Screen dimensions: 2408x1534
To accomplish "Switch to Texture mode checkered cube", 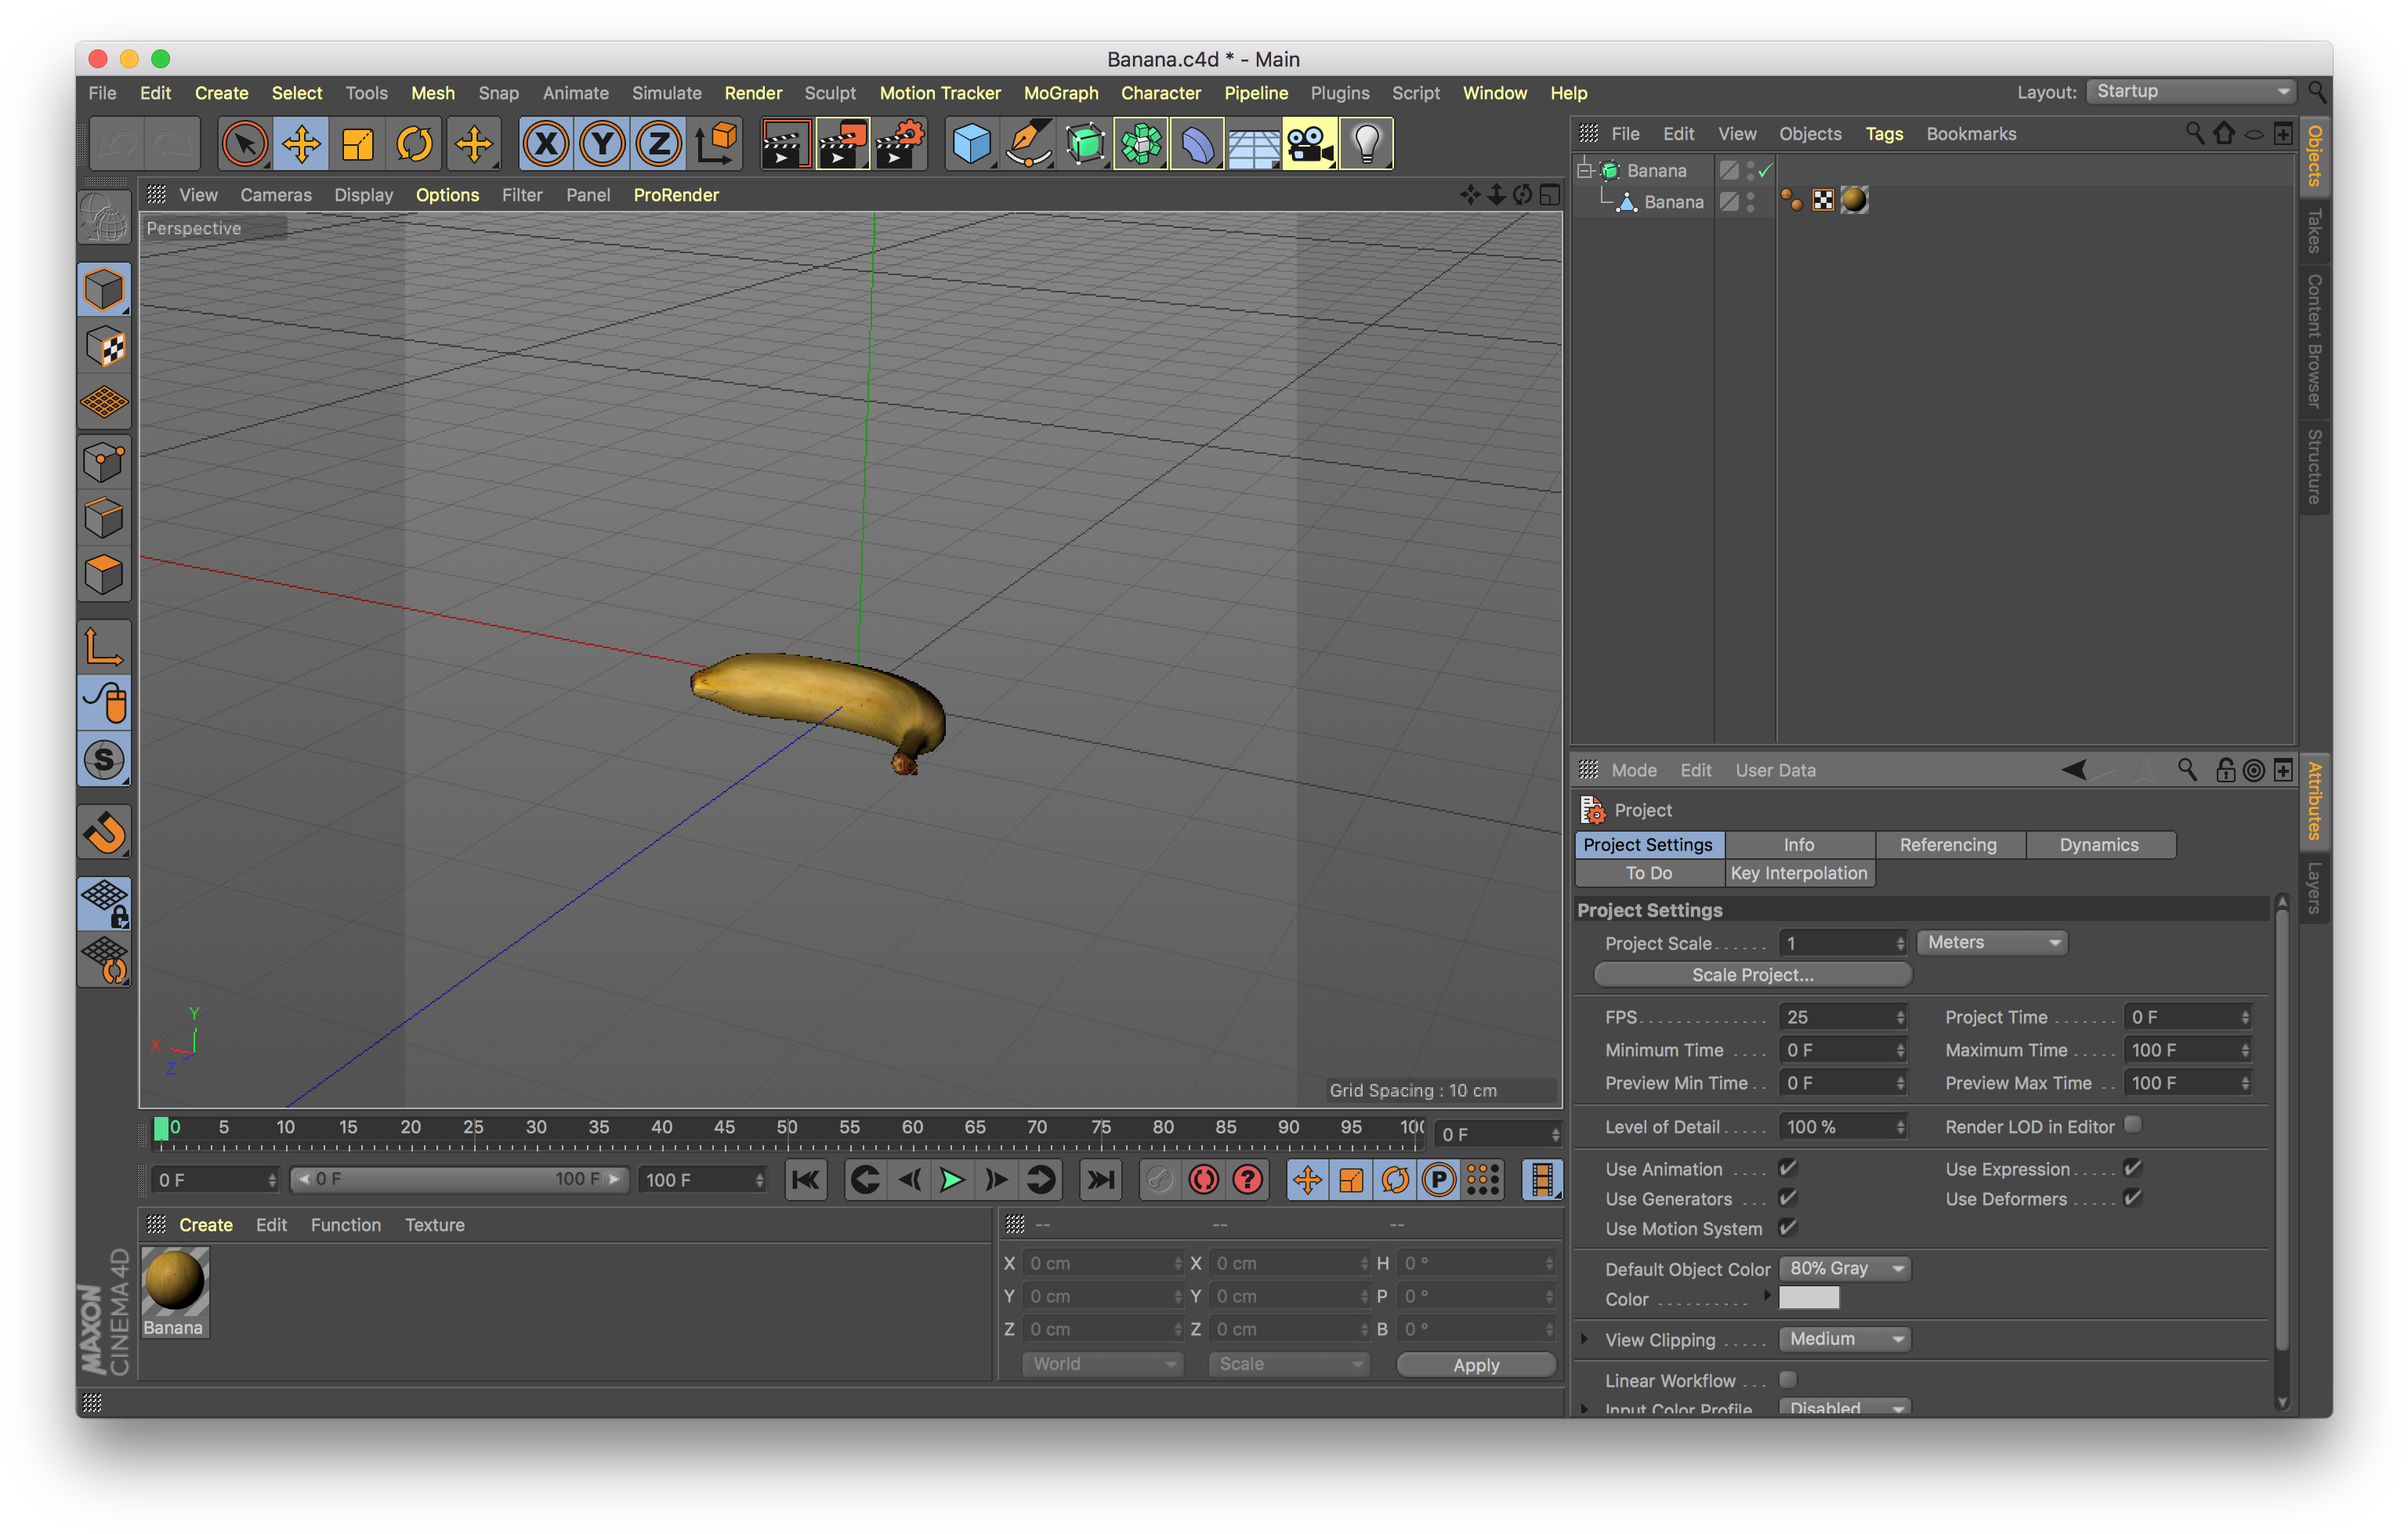I will (104, 347).
